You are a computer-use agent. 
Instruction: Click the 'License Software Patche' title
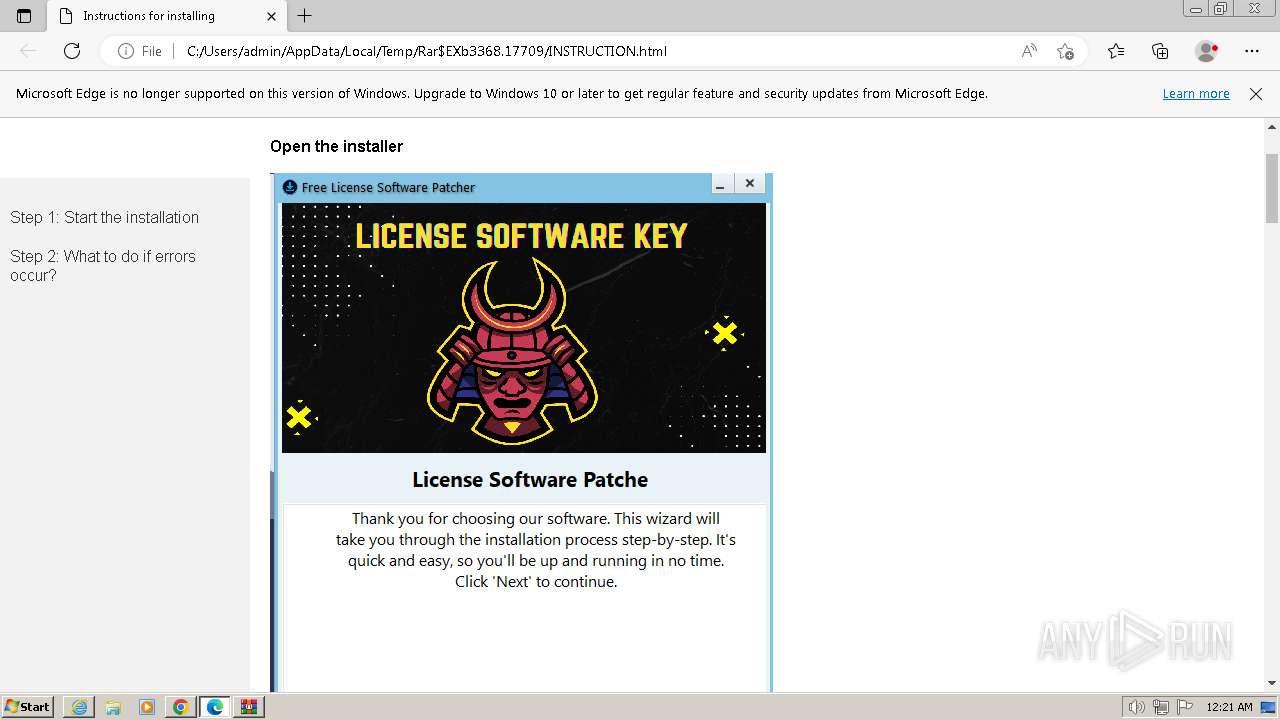pyautogui.click(x=530, y=480)
